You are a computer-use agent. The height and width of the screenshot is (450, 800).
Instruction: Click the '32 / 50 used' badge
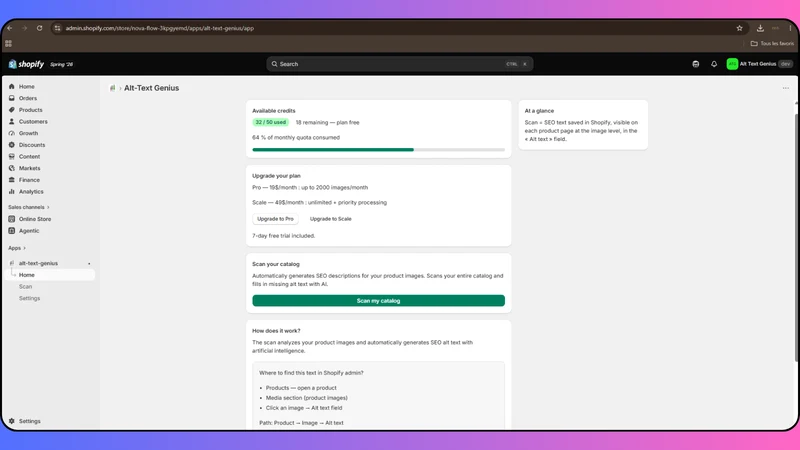[x=270, y=122]
